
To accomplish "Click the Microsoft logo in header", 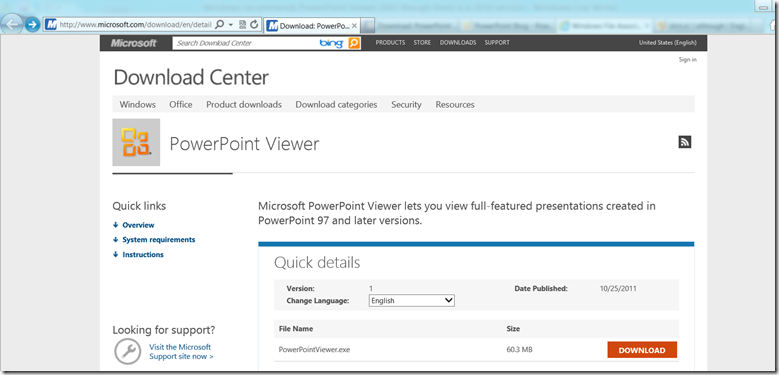I will pos(134,43).
